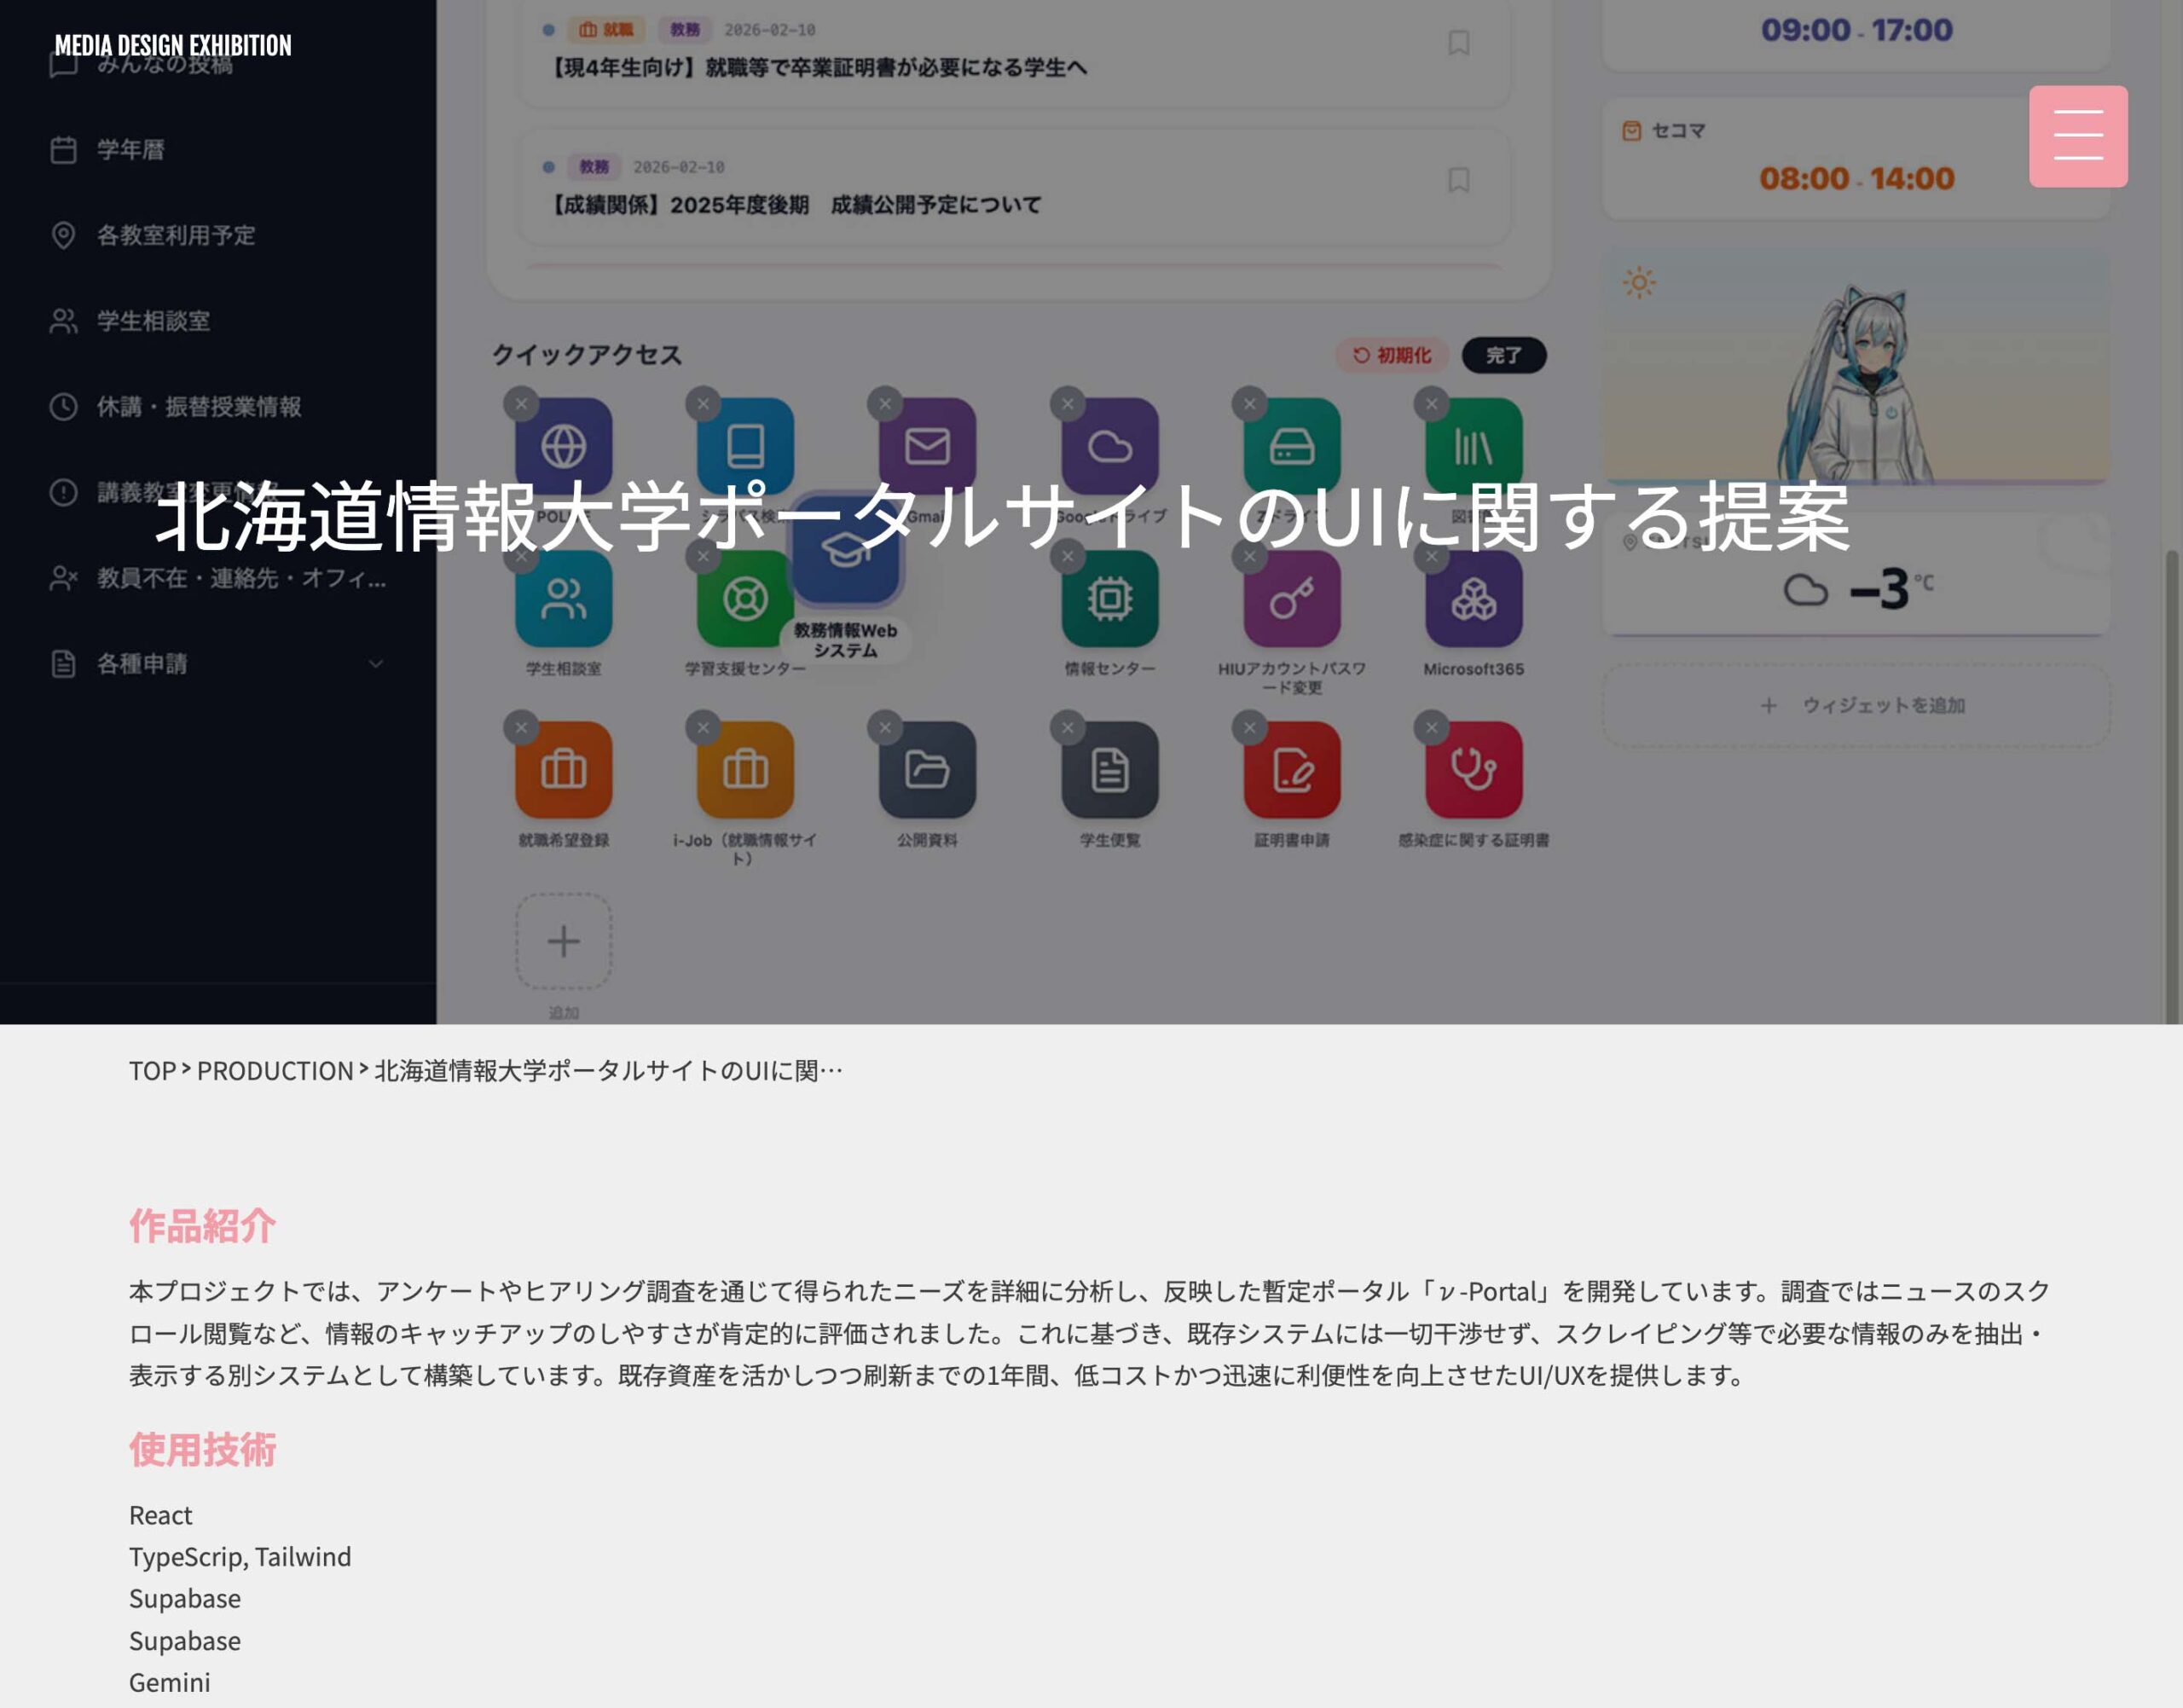Image resolution: width=2183 pixels, height=1708 pixels.
Task: Expand the 各種申請 sidebar chevron
Action: click(x=375, y=663)
